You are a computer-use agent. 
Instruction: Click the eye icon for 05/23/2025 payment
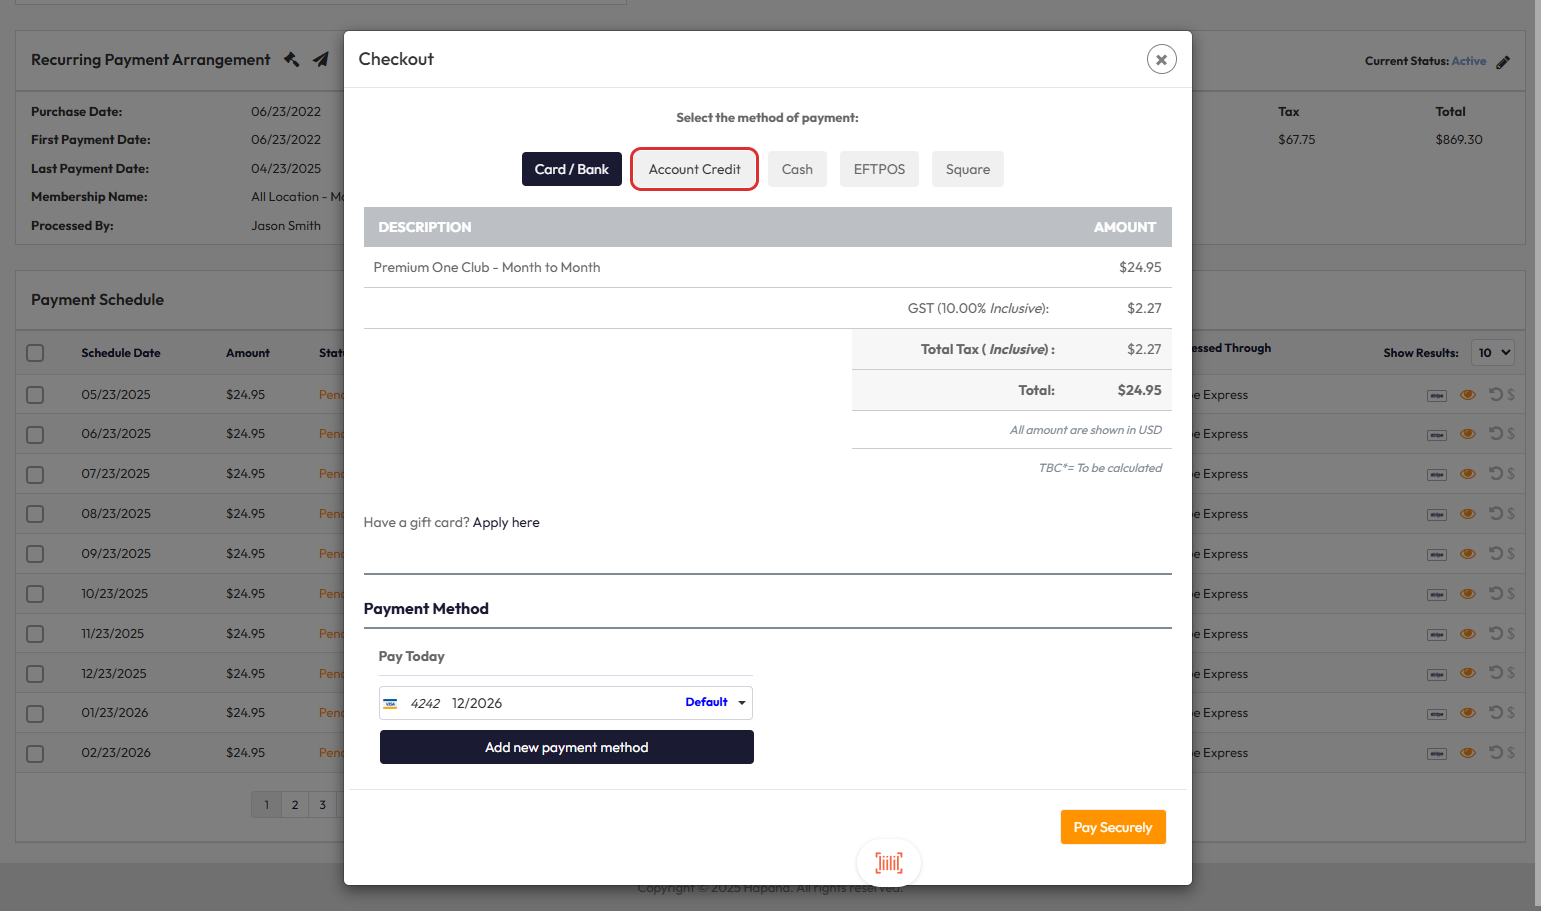(1467, 395)
